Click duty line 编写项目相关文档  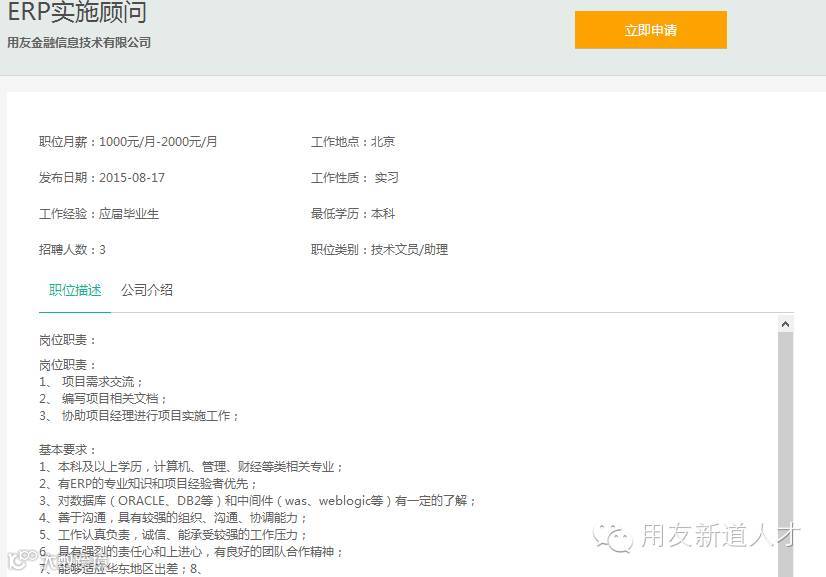coord(103,399)
